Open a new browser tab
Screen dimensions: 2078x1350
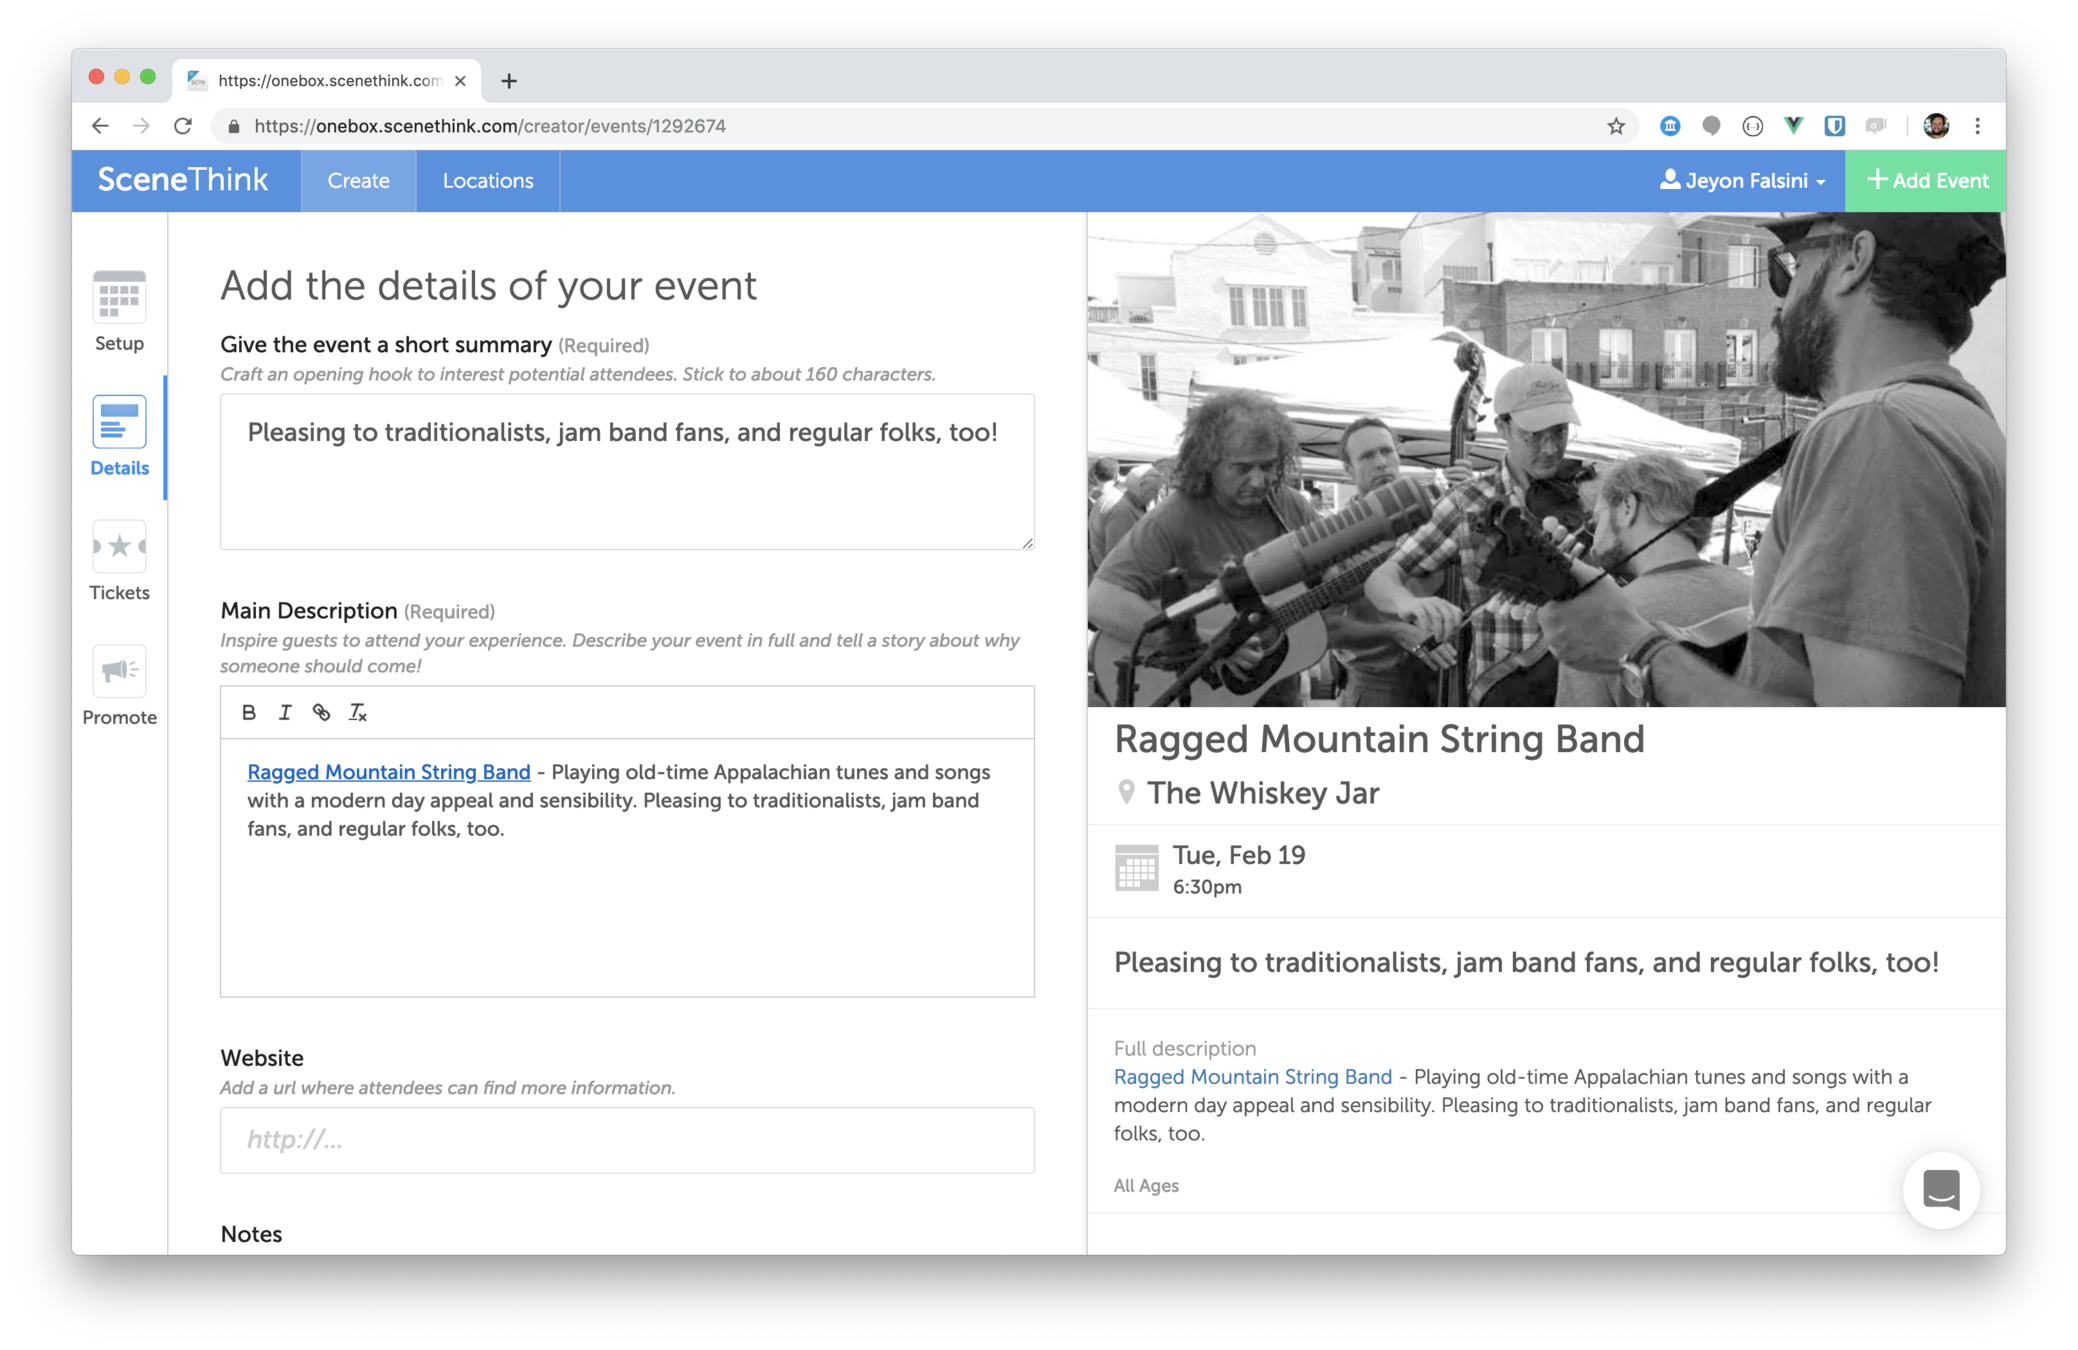509,81
